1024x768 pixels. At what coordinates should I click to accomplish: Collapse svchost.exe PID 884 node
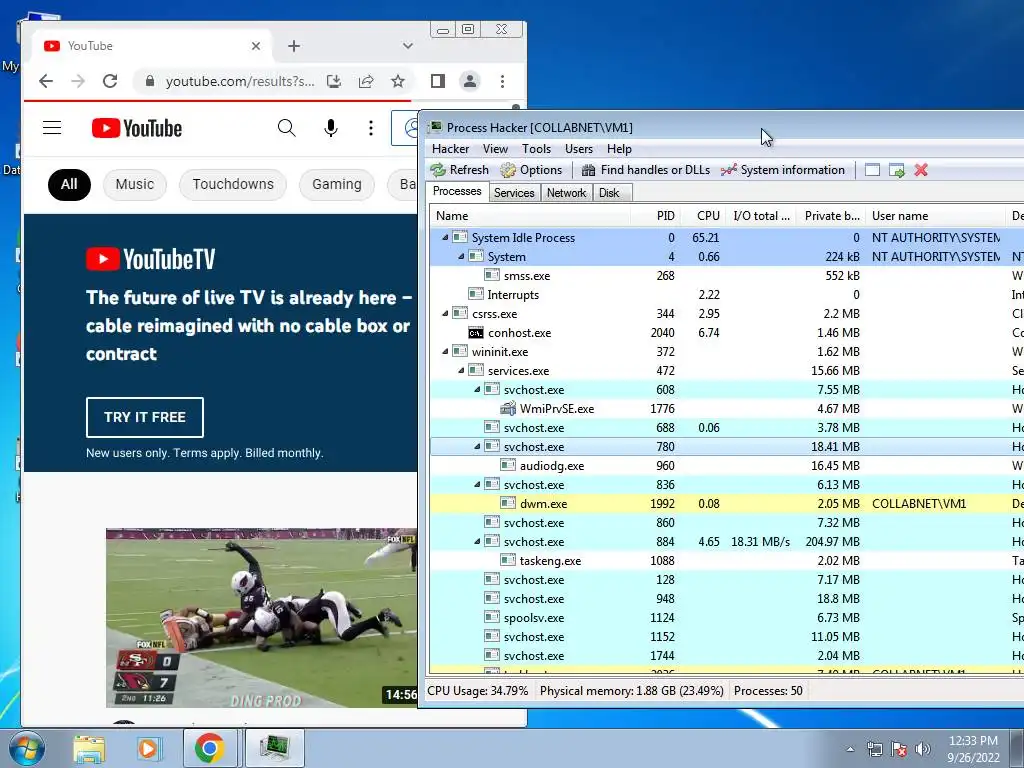(x=477, y=541)
